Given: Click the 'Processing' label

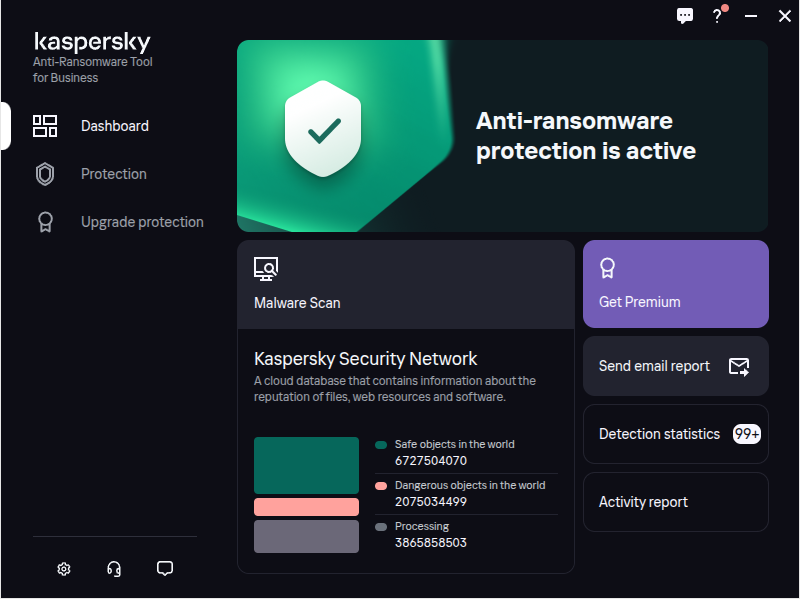Looking at the screenshot, I should (422, 526).
